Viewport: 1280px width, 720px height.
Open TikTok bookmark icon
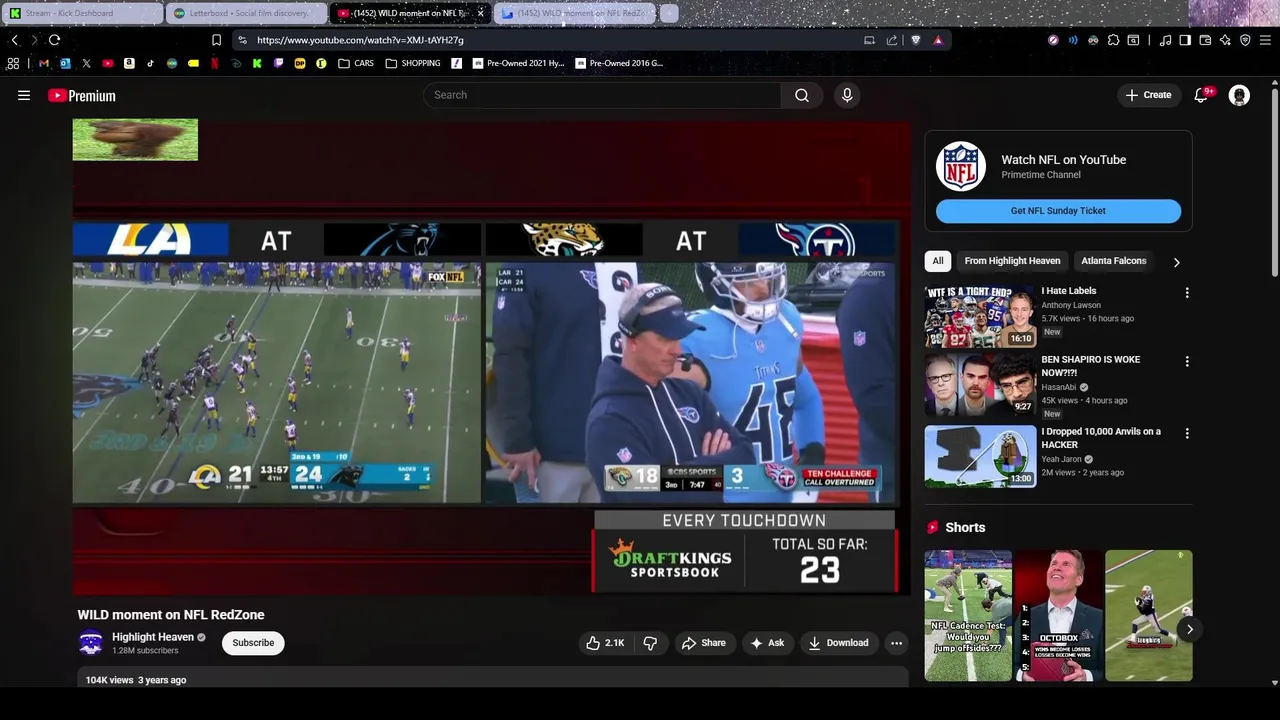tap(150, 63)
